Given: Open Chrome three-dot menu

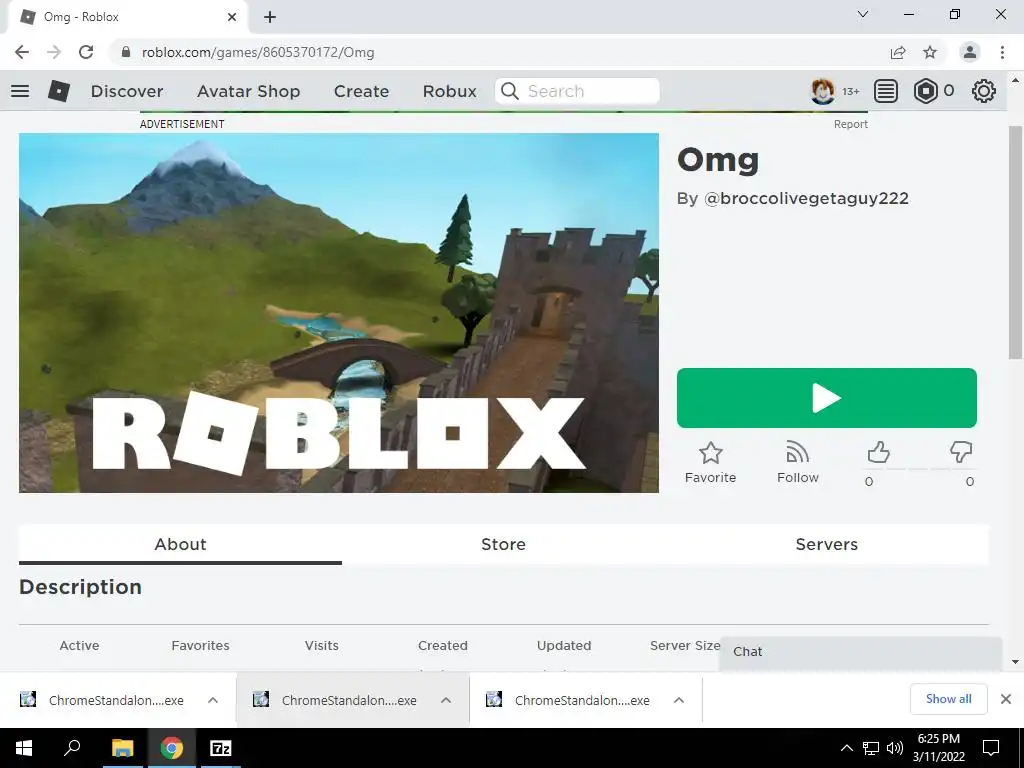Looking at the screenshot, I should (x=1002, y=52).
